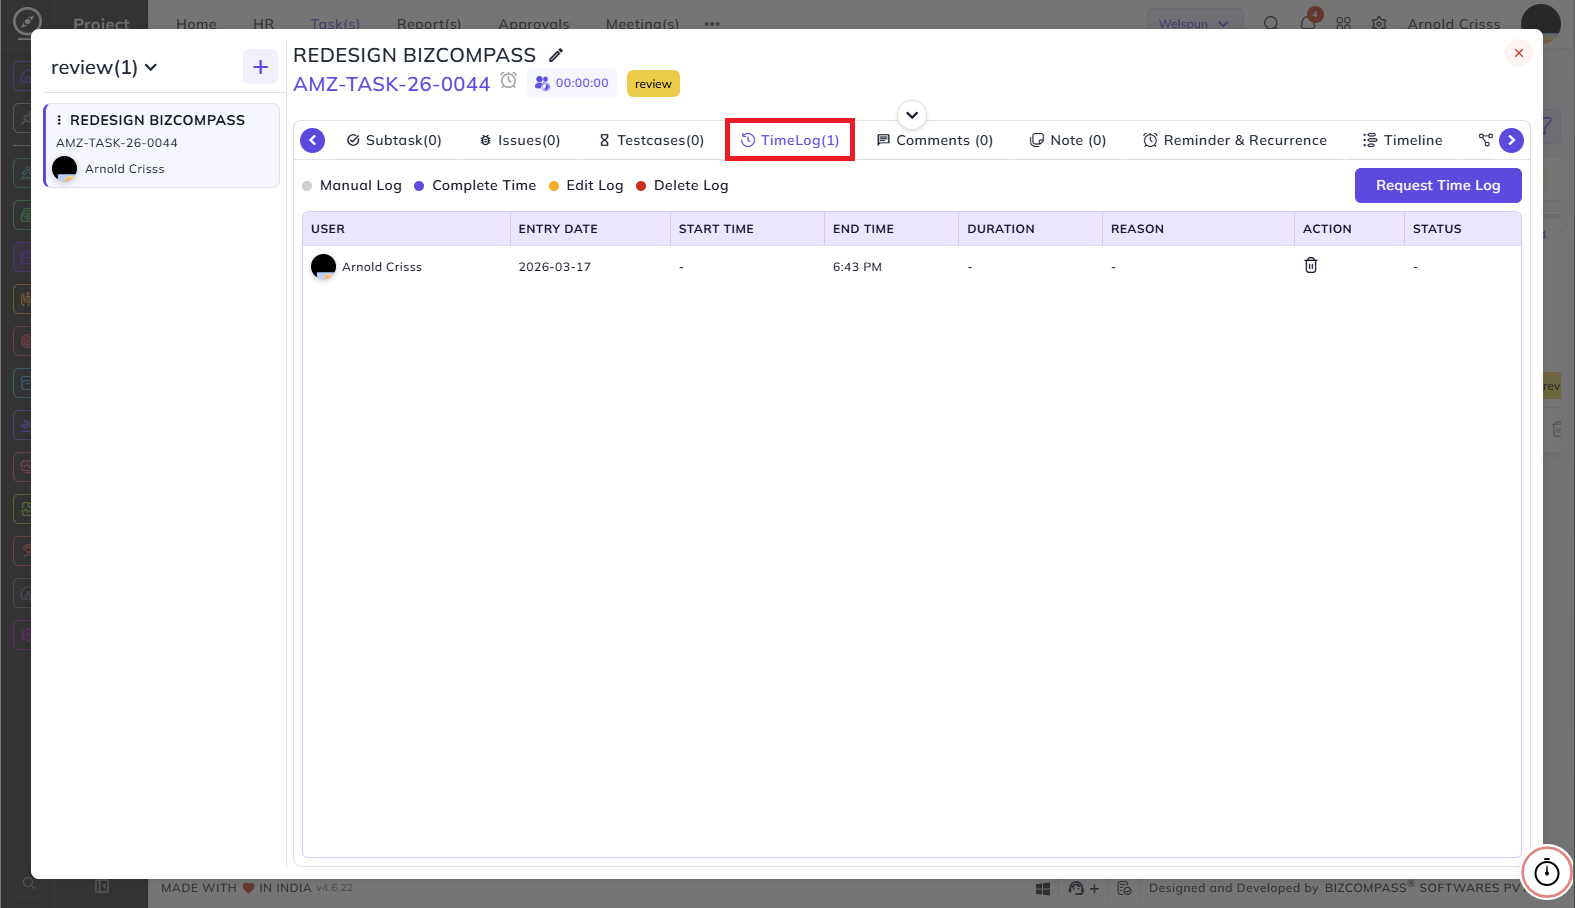Screen dimensions: 1575x908
Task: Click the red Delete Log legend dot
Action: 641,186
